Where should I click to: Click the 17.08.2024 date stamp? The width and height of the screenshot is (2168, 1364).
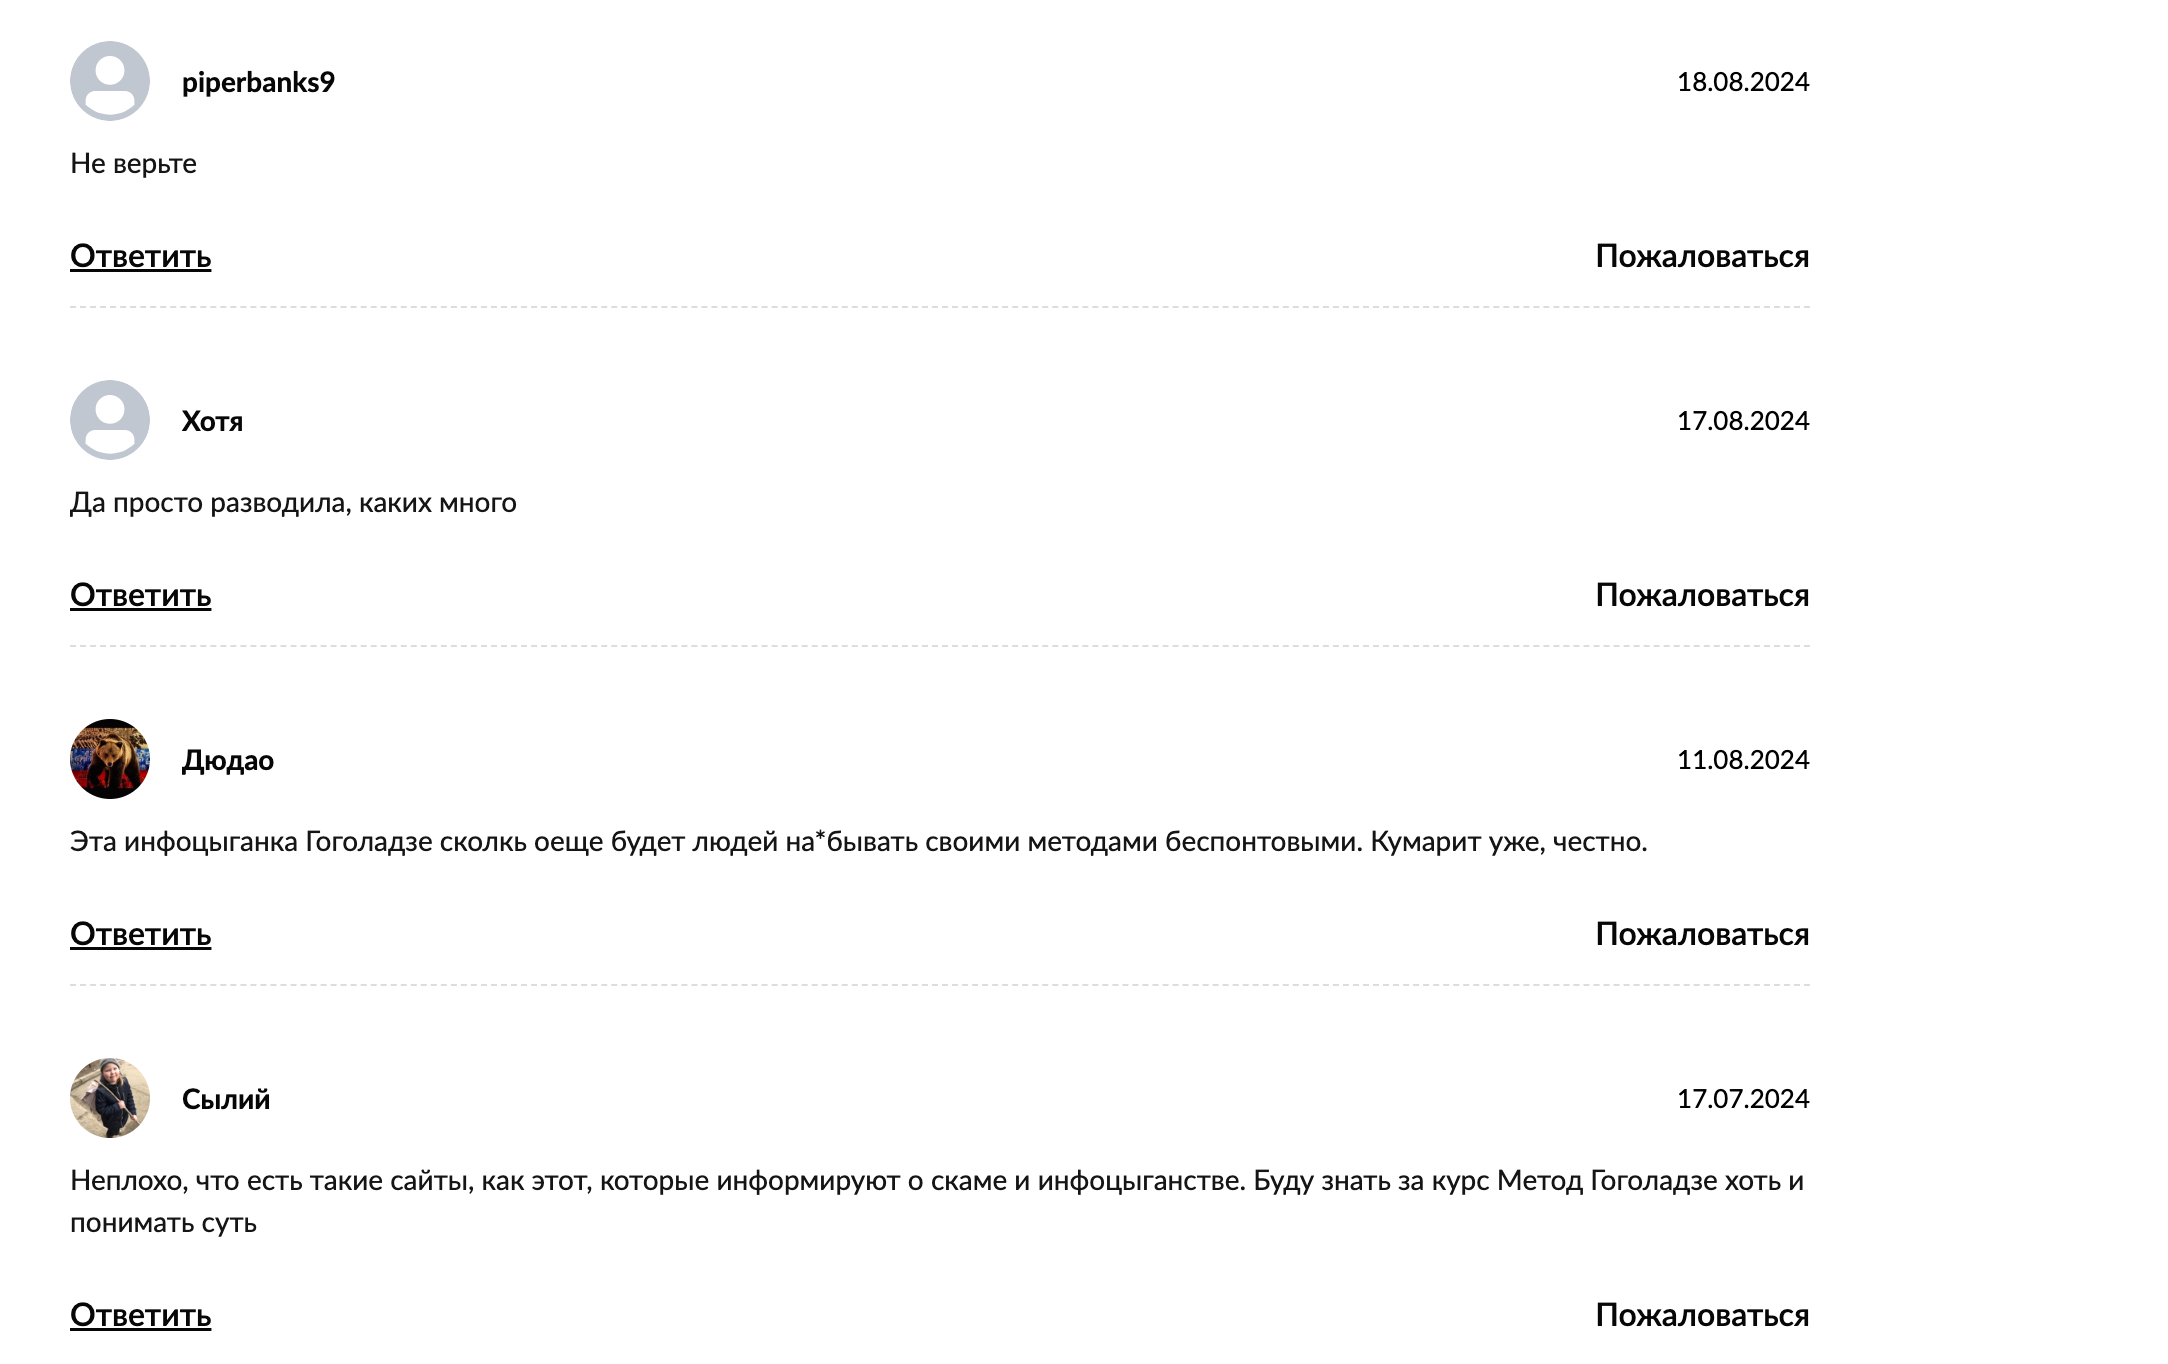pos(1743,421)
